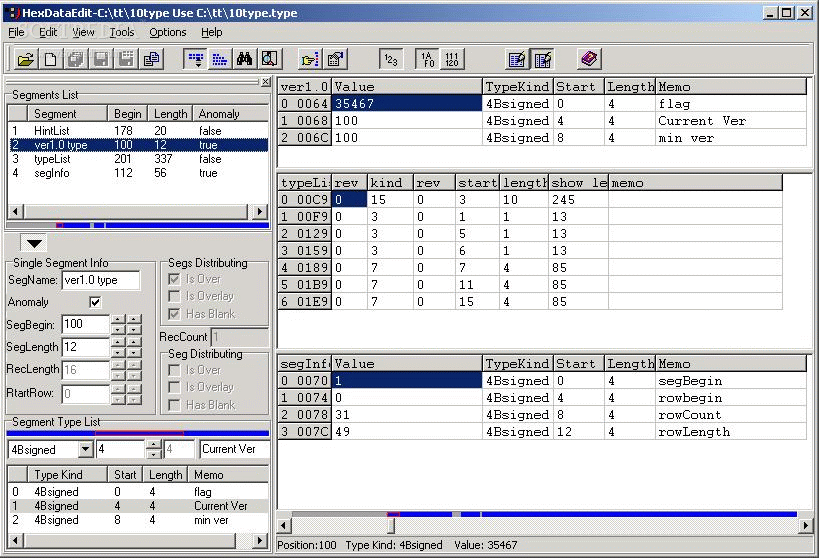Click left scroll arrow of Type Kind list
Image resolution: width=819 pixels, height=558 pixels.
(15, 540)
